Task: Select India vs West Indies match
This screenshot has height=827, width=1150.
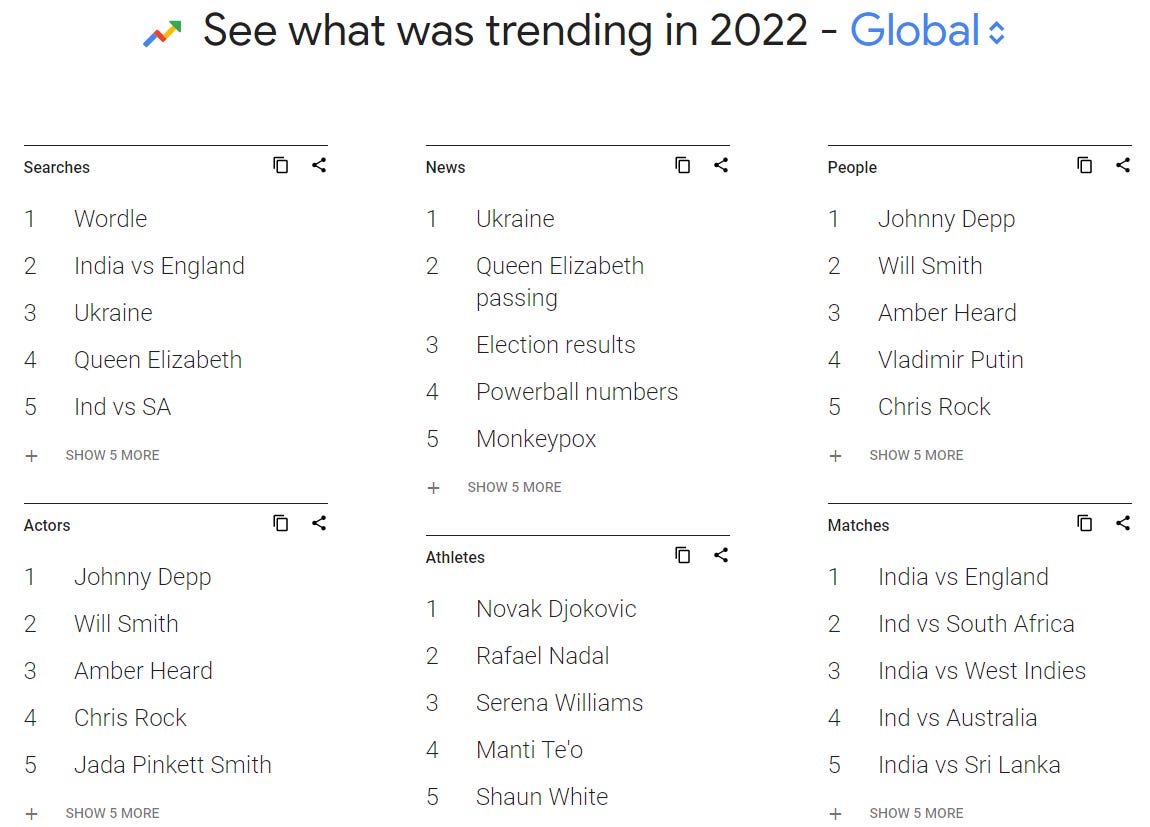Action: (x=982, y=670)
